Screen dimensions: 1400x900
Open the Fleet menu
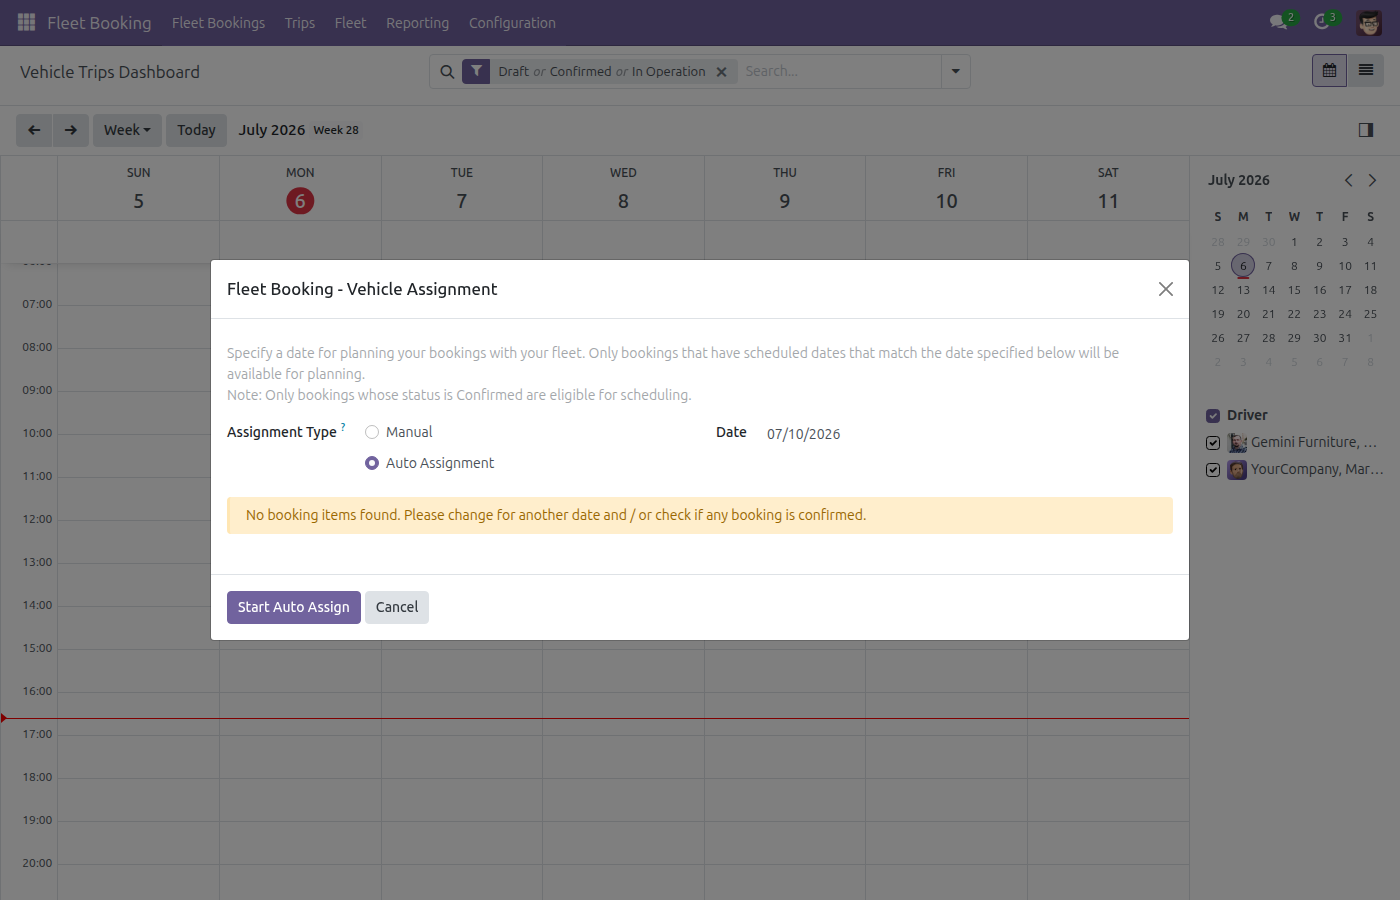[x=350, y=23]
